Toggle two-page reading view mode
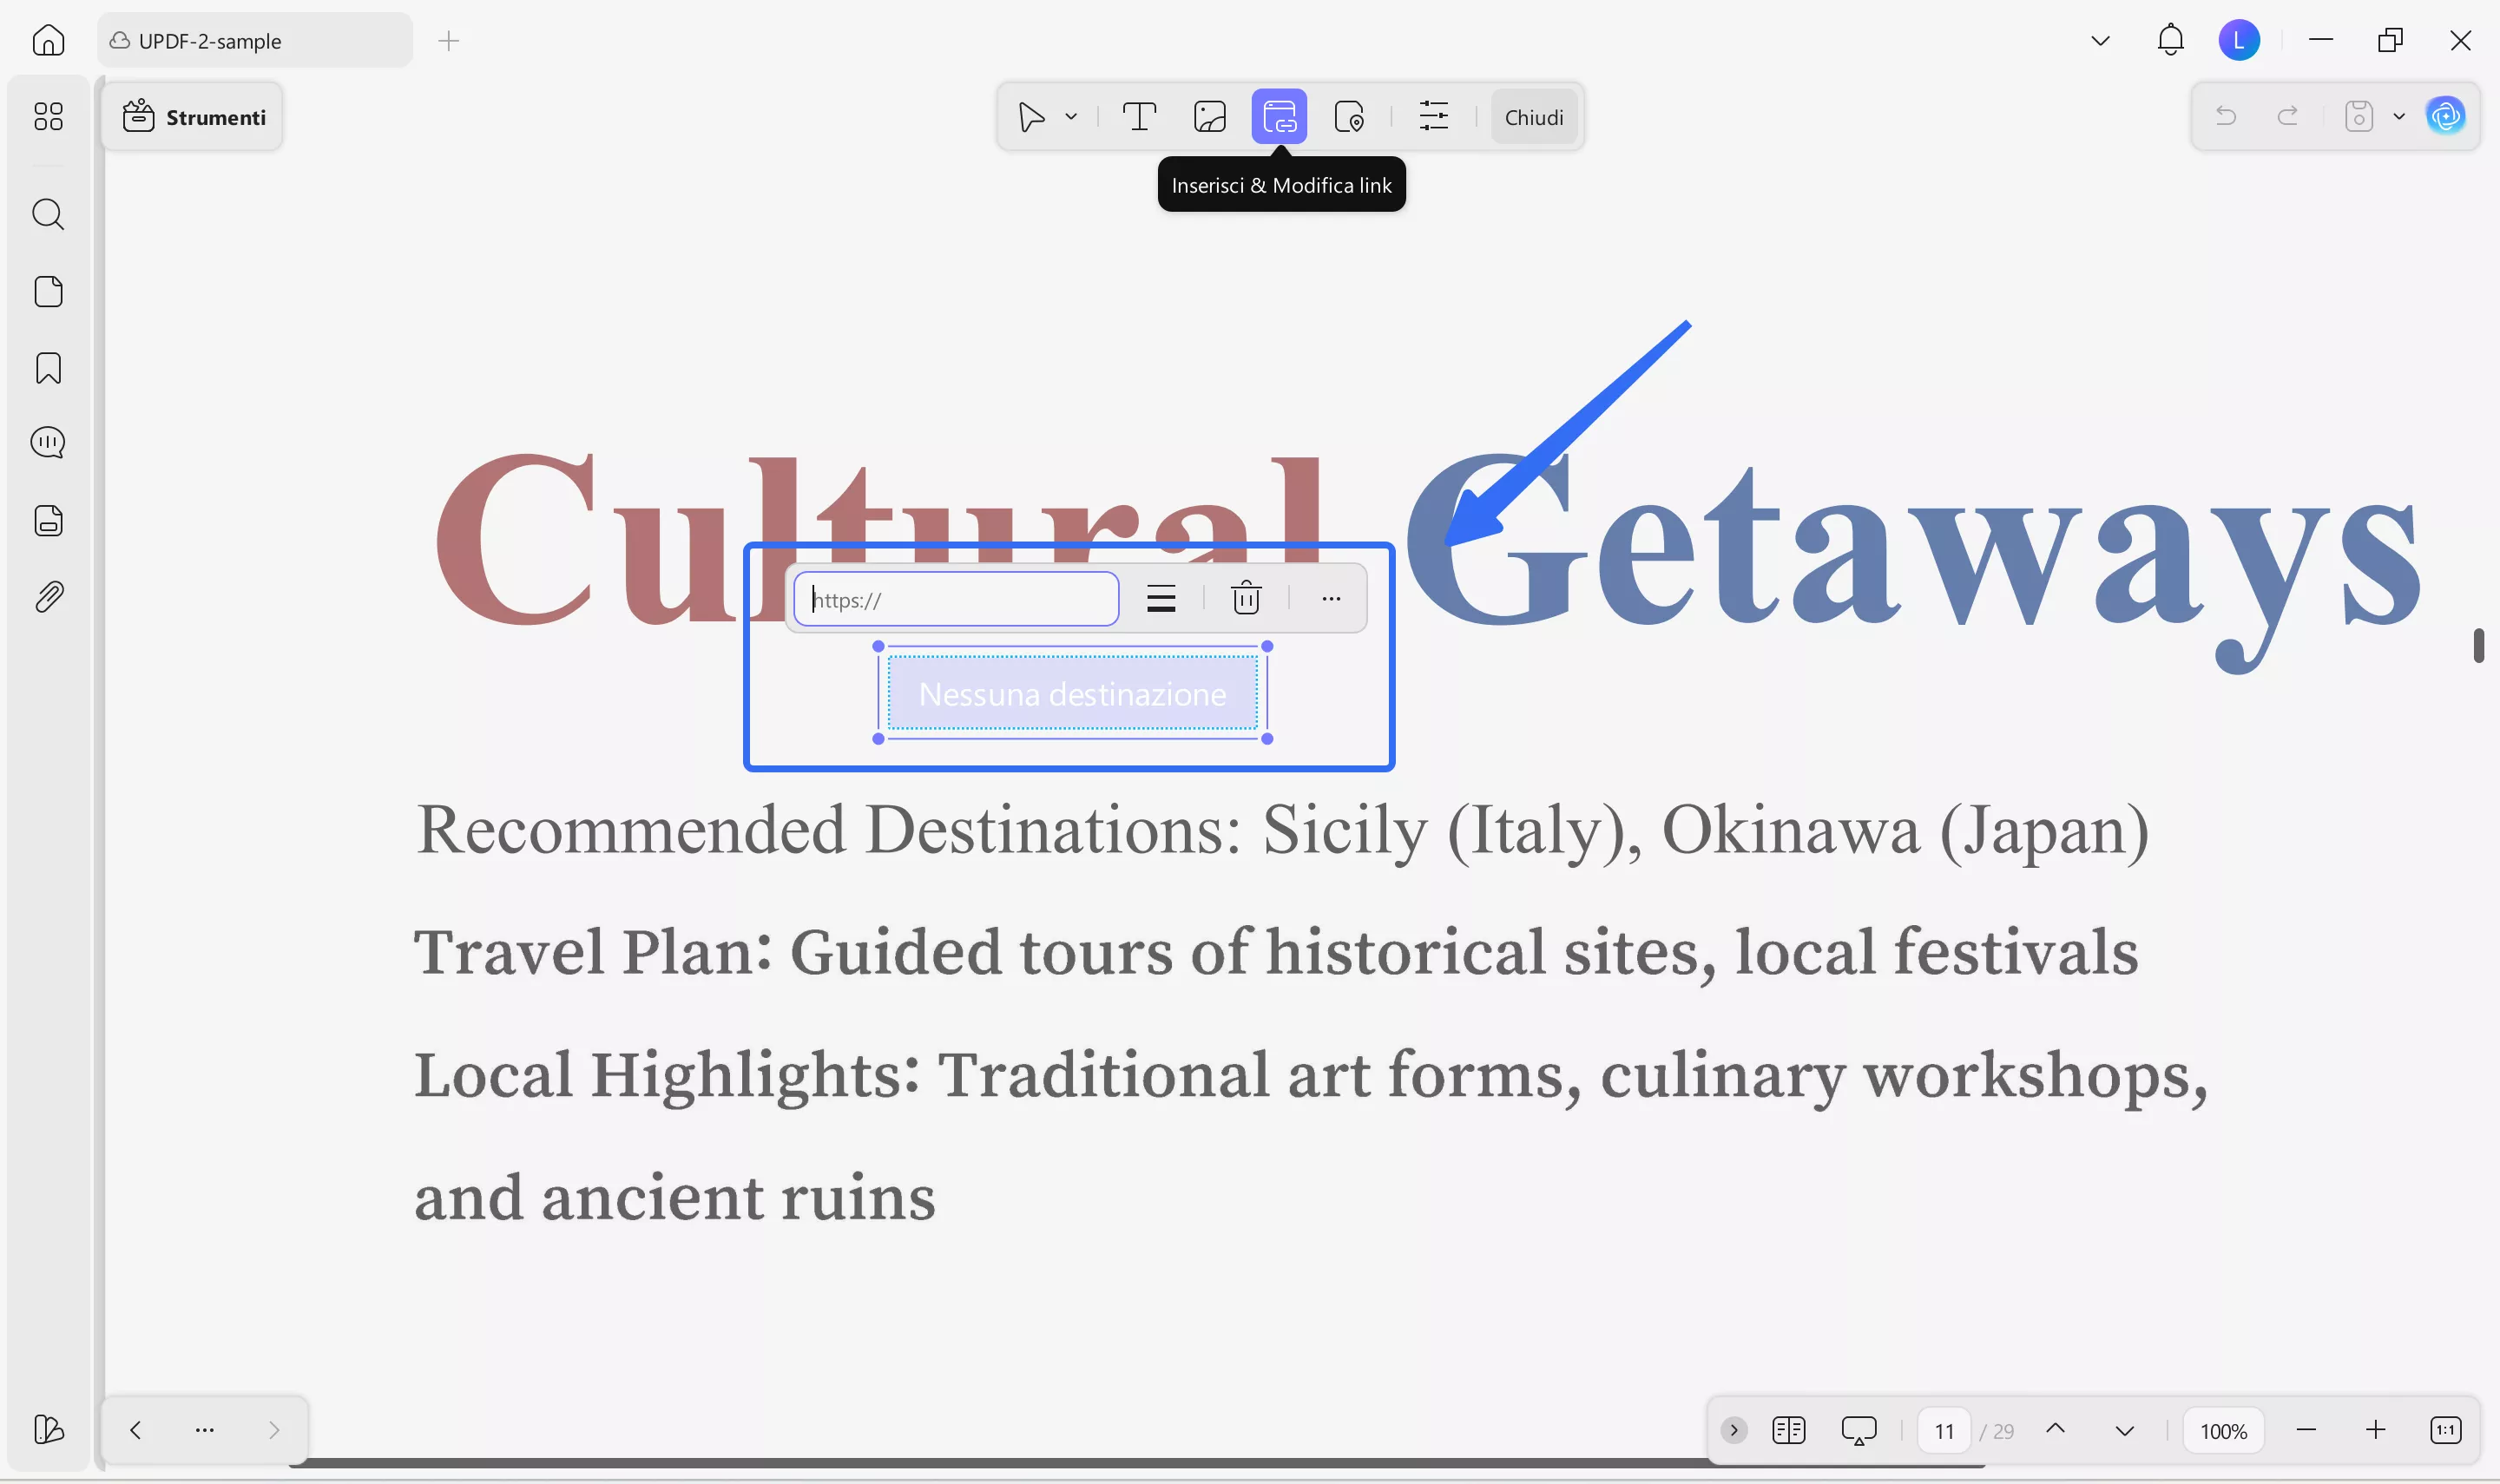The image size is (2500, 1484). 1789,1429
